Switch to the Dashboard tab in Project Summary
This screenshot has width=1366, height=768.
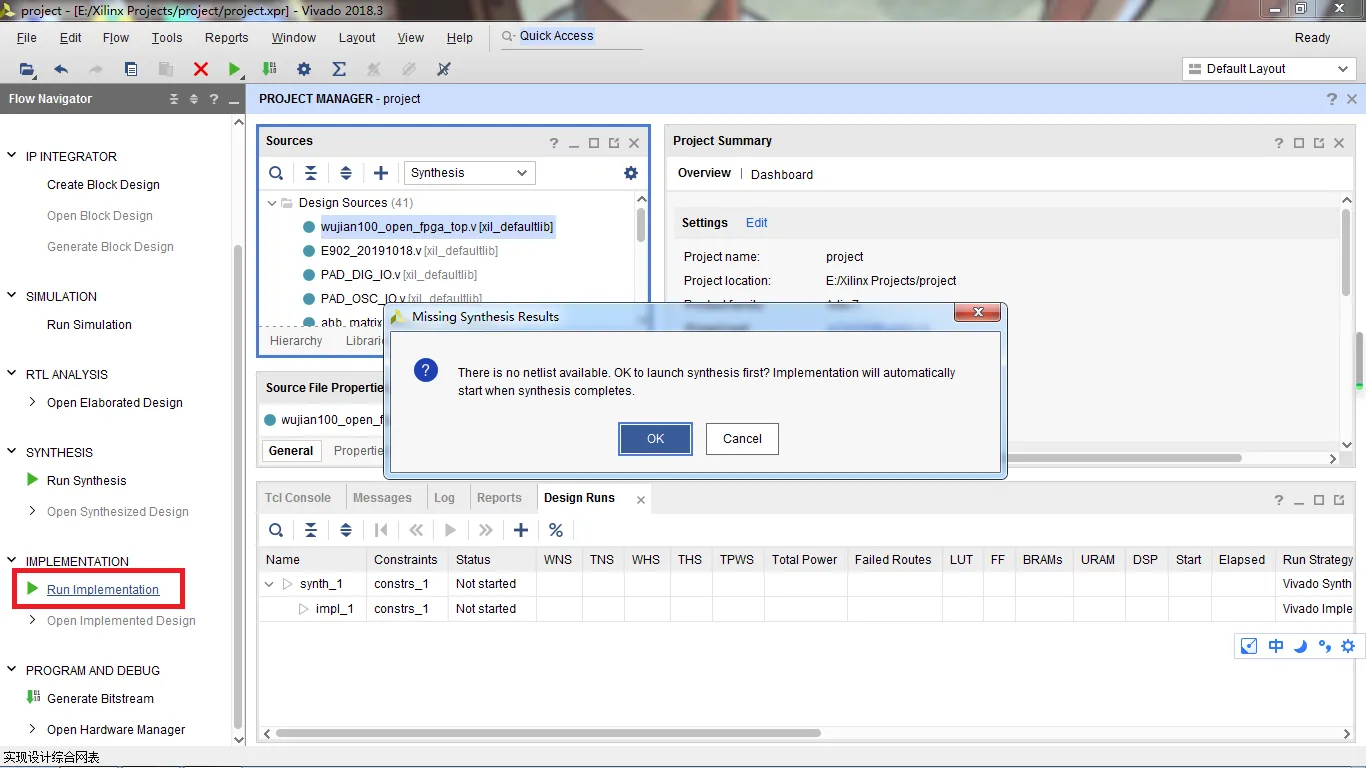[782, 174]
